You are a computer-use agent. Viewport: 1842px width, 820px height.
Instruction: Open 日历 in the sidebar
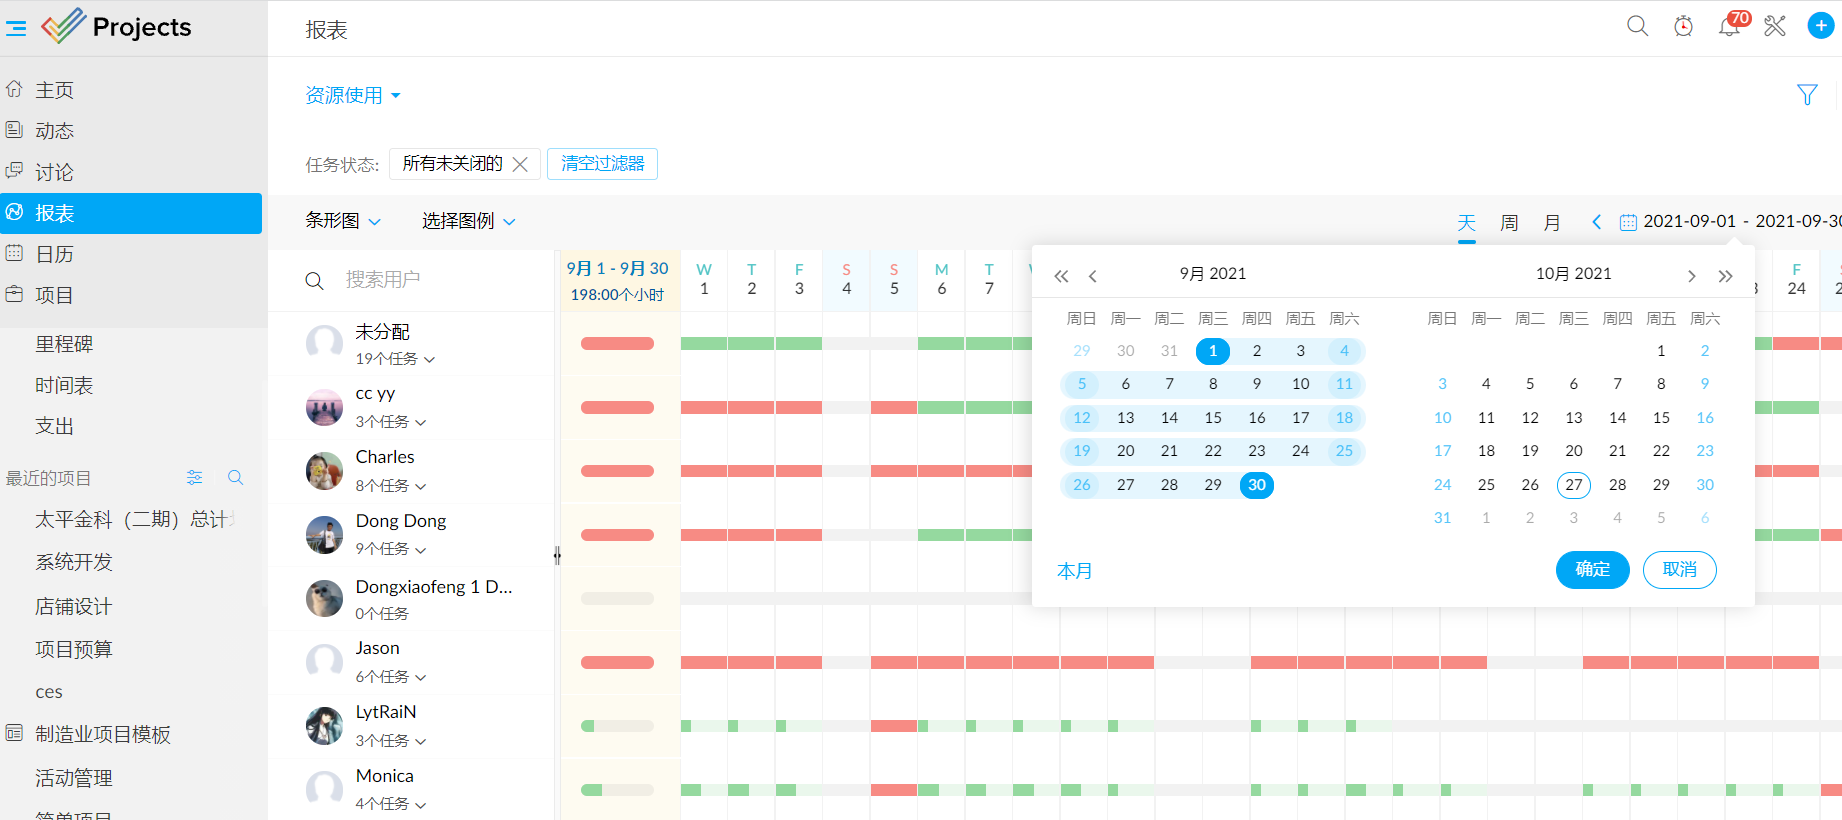[55, 254]
